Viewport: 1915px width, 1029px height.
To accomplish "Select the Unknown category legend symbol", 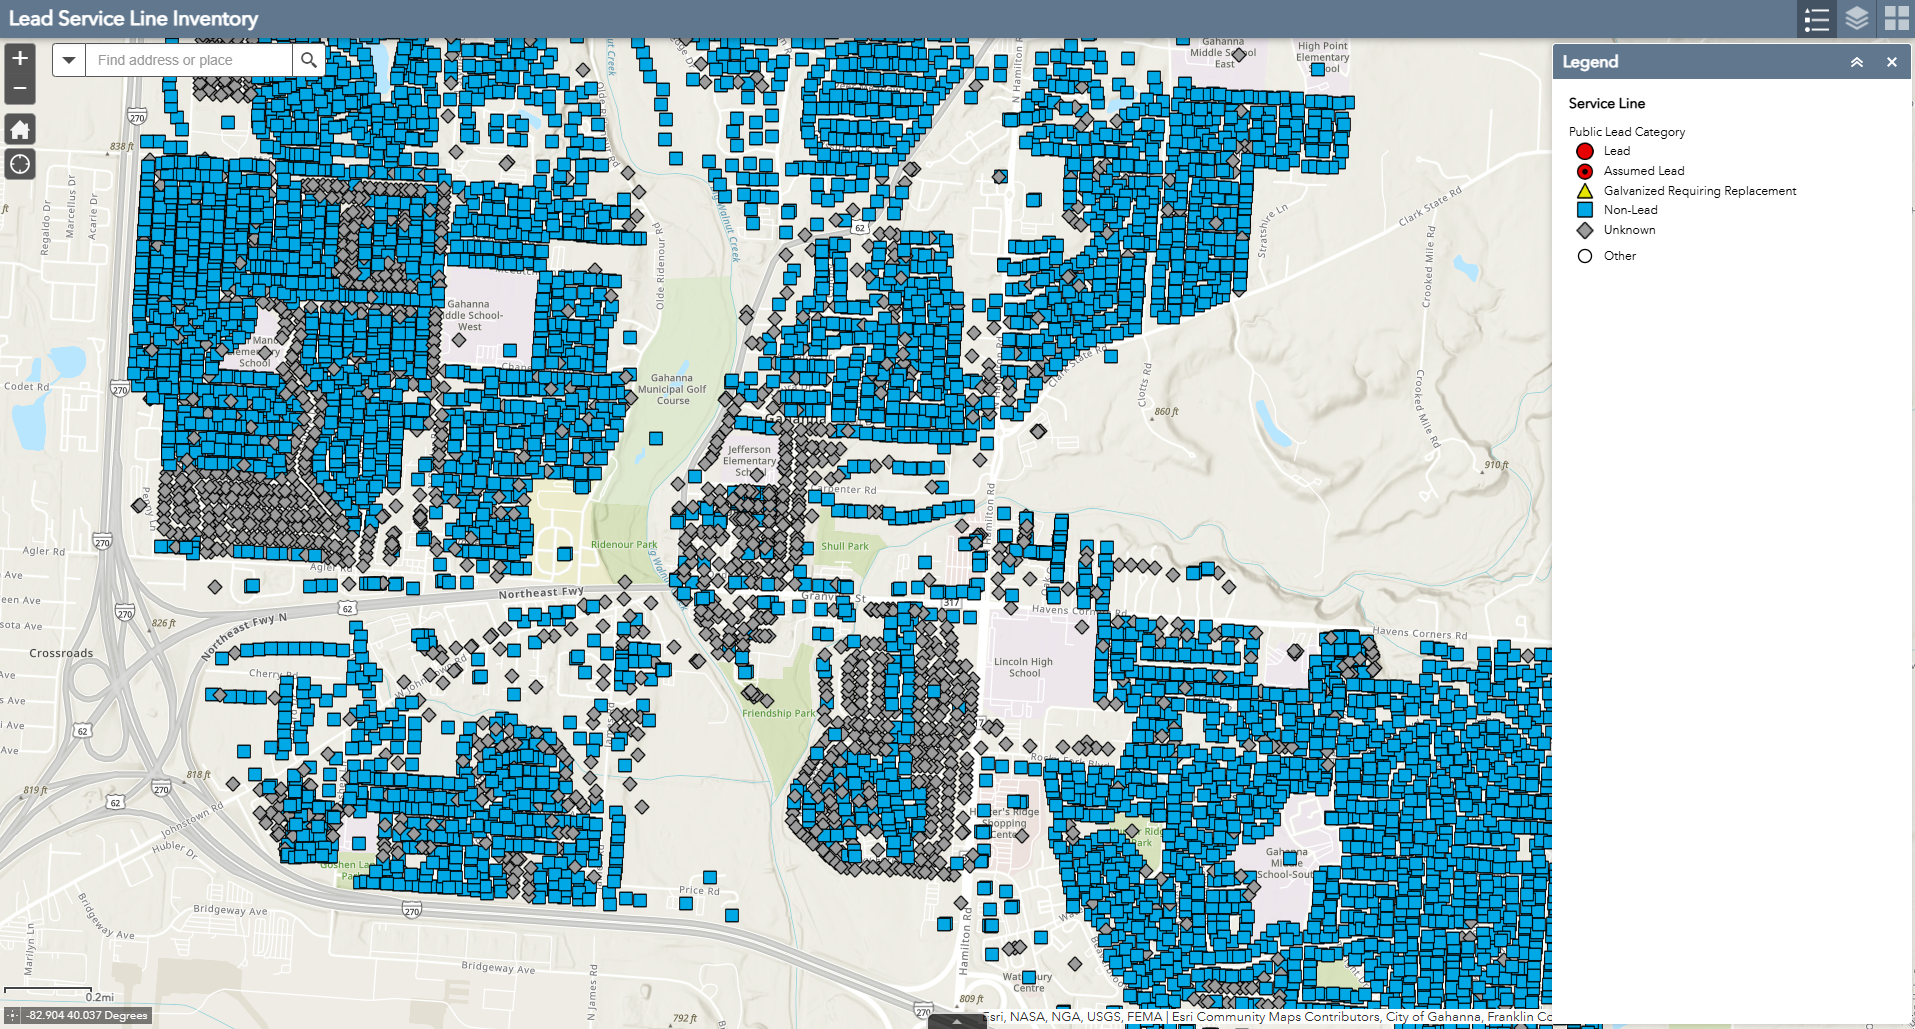I will coord(1585,230).
